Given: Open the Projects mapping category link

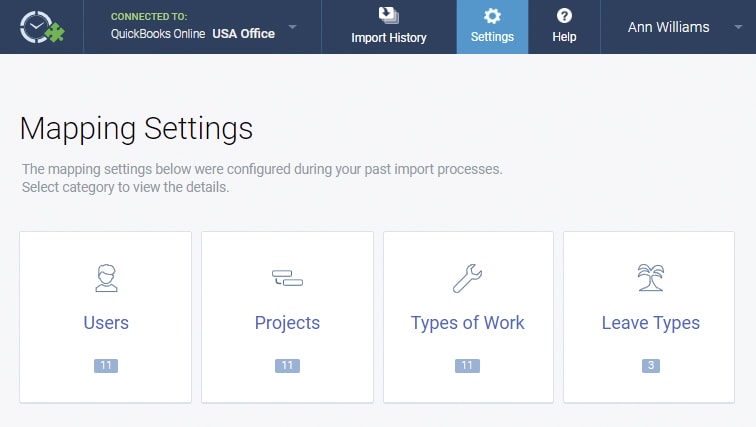Looking at the screenshot, I should click(x=287, y=323).
